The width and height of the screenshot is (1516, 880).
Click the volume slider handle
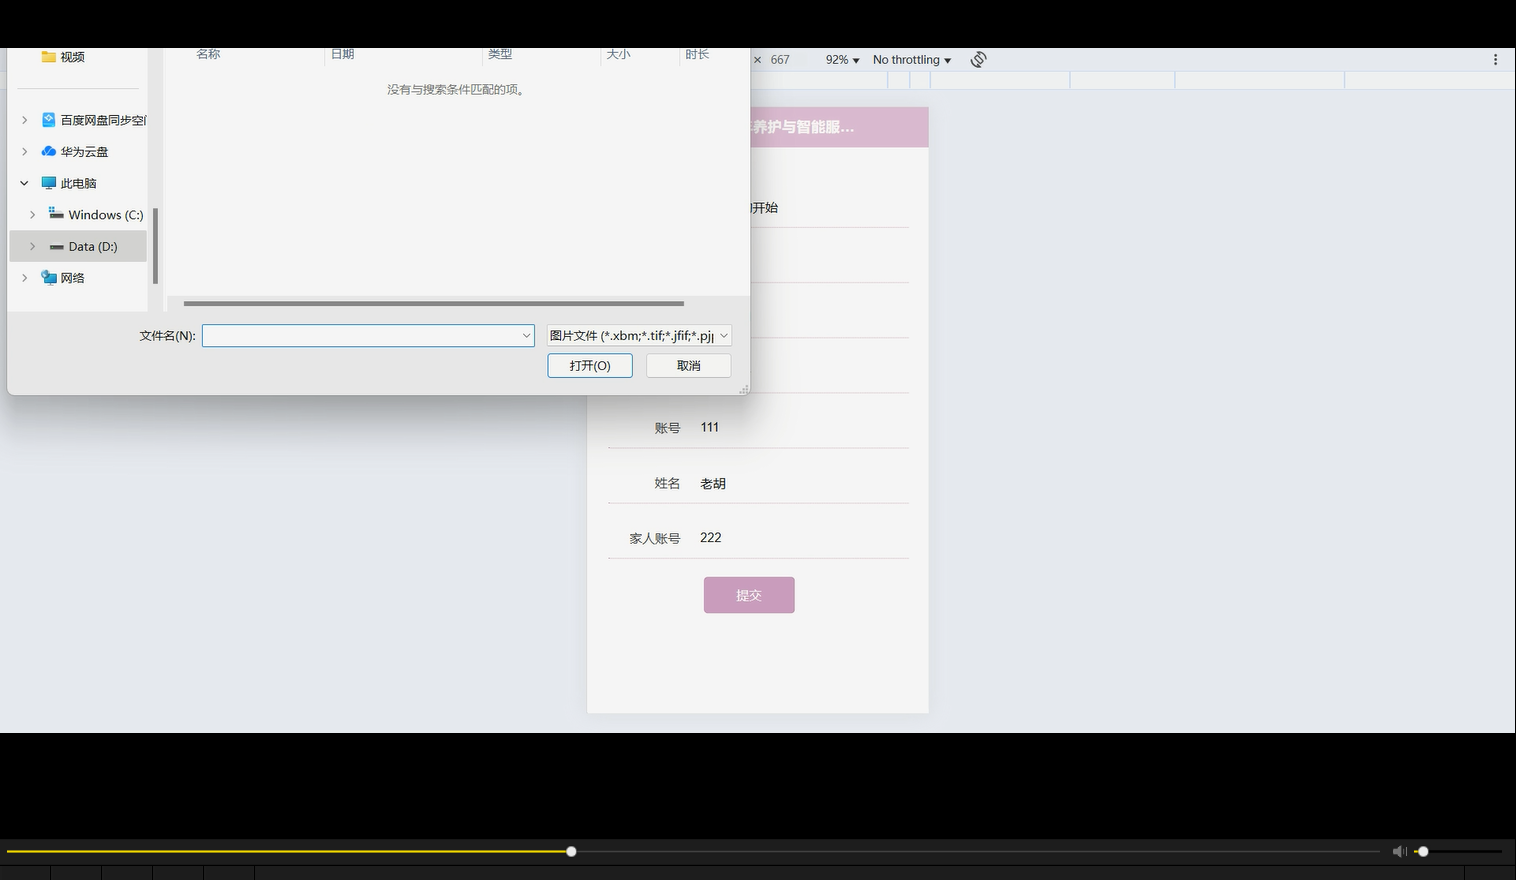tap(1423, 852)
